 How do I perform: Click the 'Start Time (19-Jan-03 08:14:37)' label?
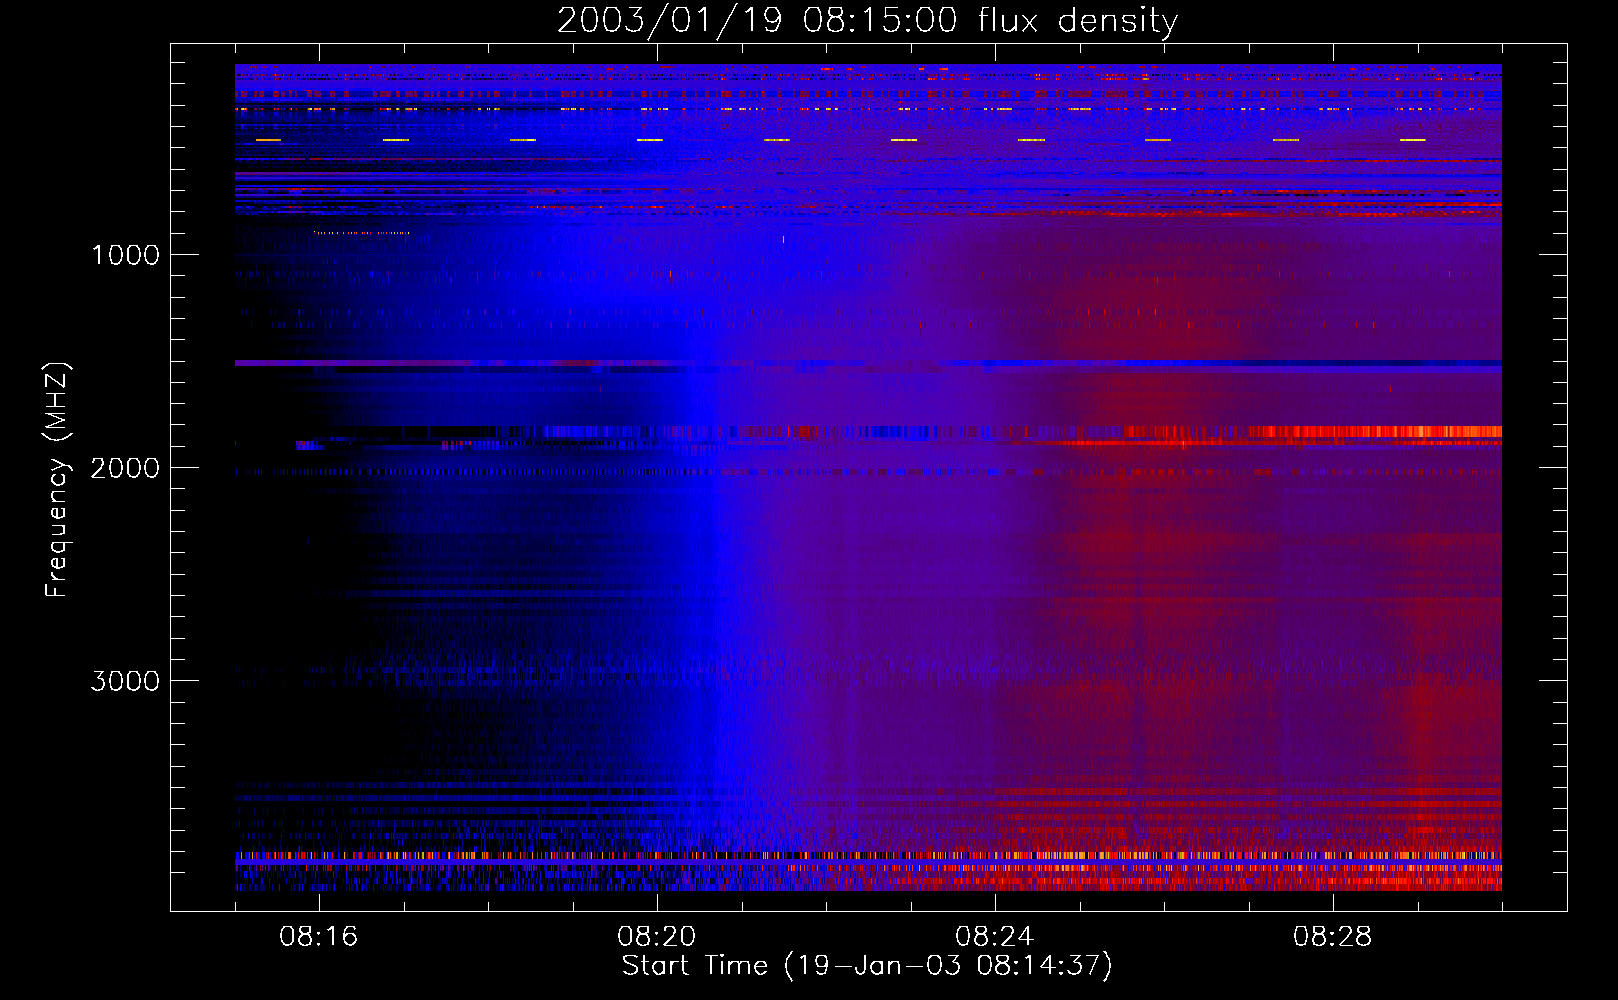click(x=867, y=966)
